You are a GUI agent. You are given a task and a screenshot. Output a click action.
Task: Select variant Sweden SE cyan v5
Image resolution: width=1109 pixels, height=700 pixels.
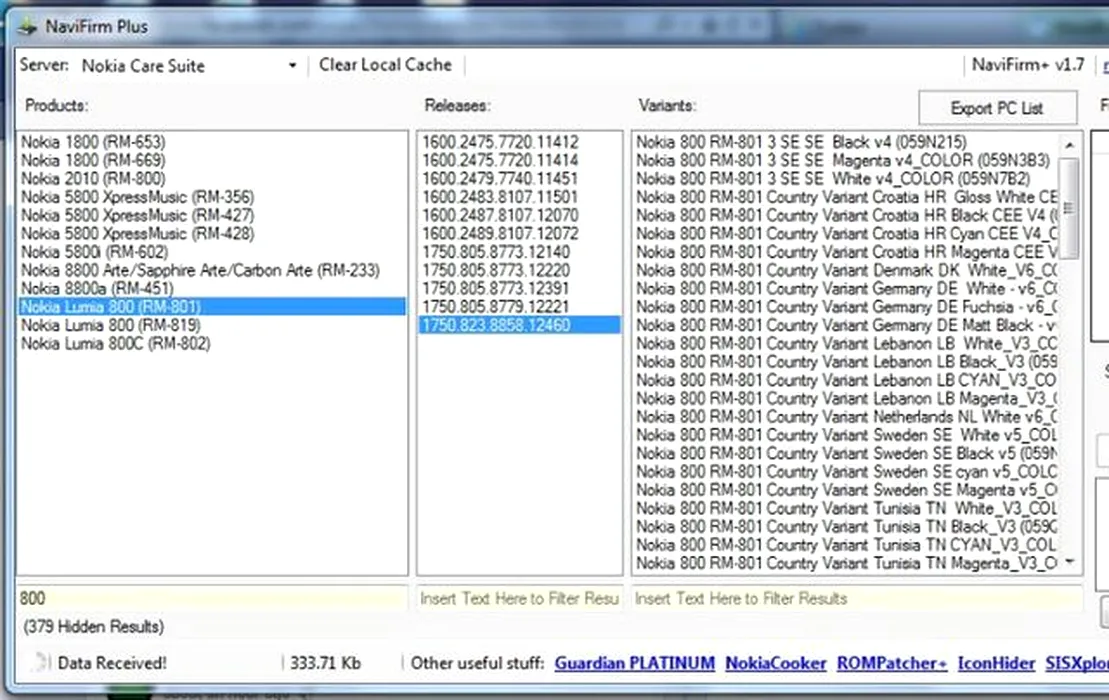847,472
